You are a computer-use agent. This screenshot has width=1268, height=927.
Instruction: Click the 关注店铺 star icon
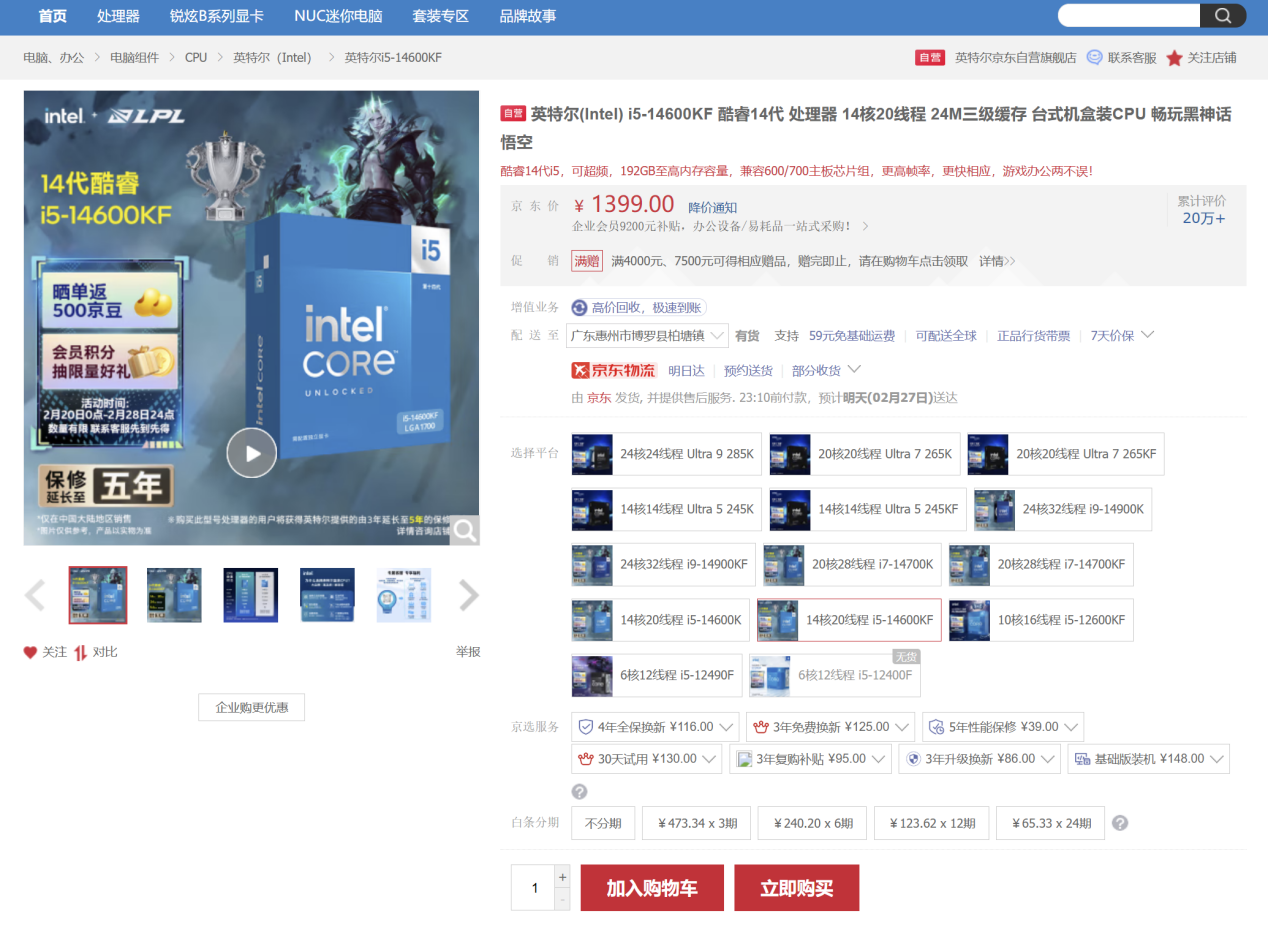pos(1174,58)
